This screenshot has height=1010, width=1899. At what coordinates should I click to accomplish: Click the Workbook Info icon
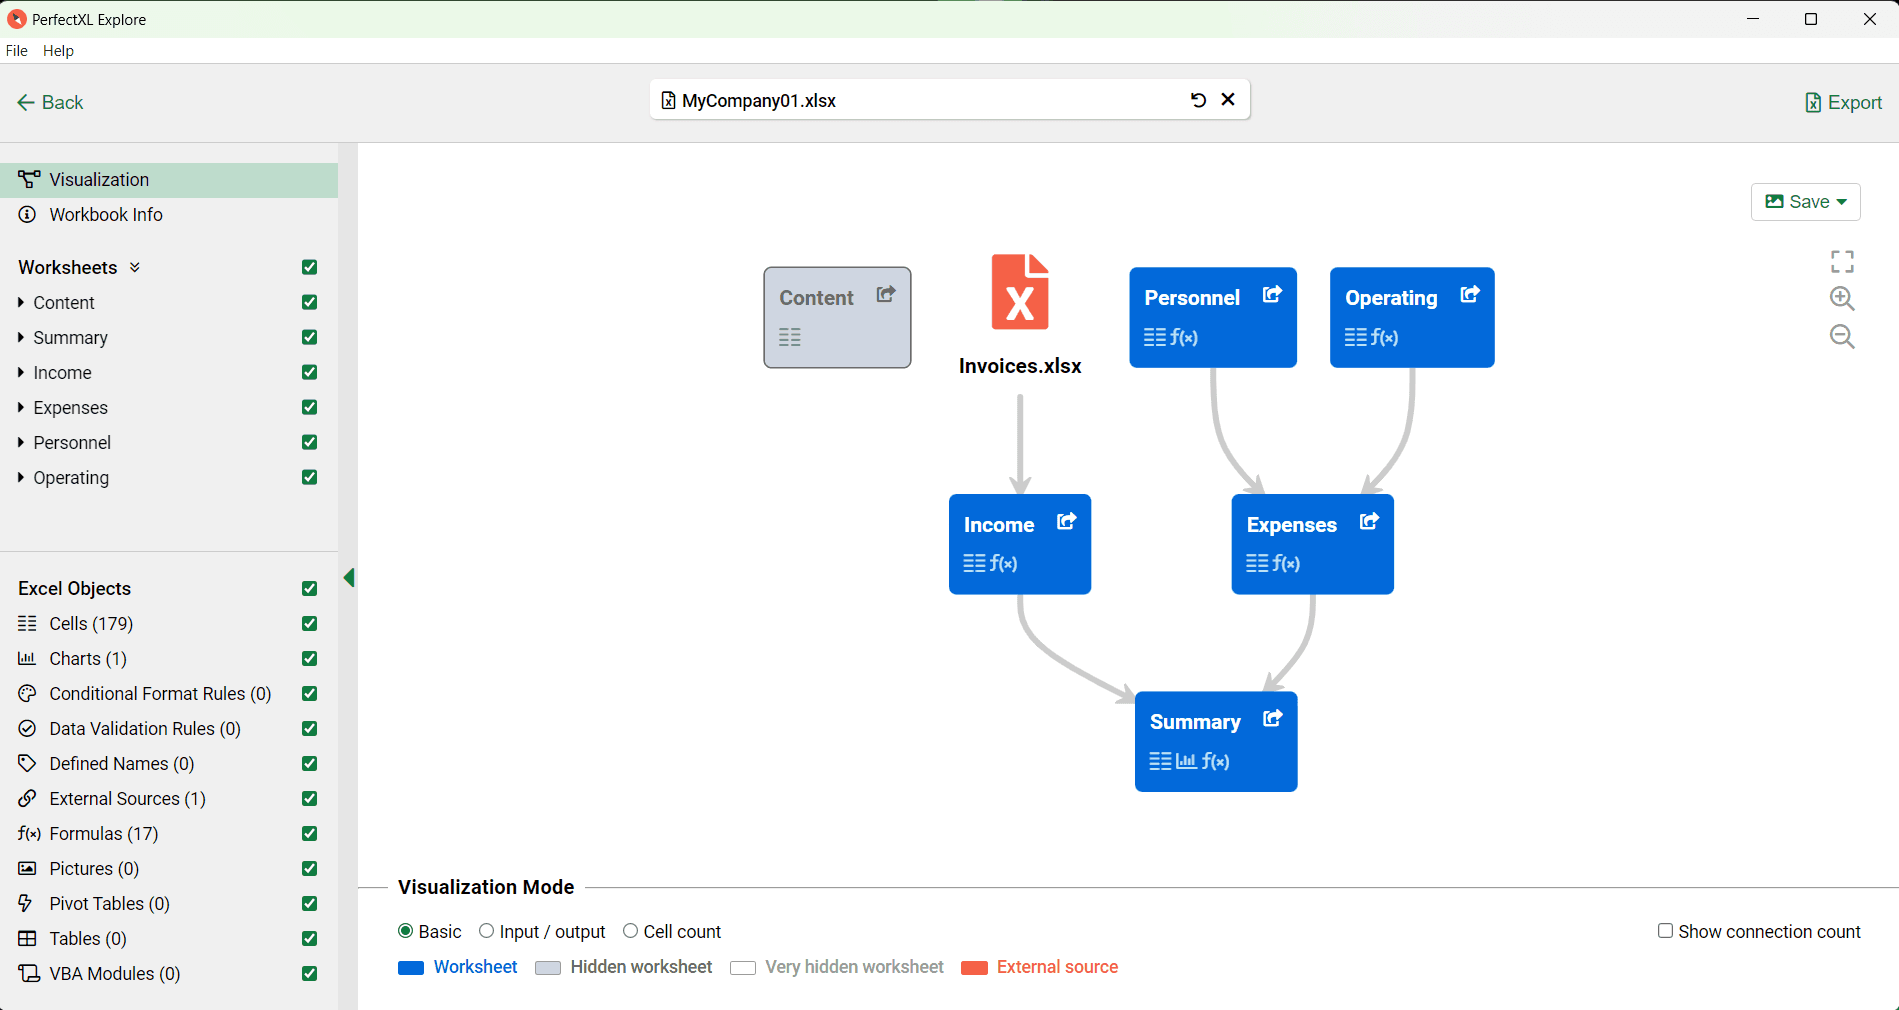pyautogui.click(x=26, y=214)
